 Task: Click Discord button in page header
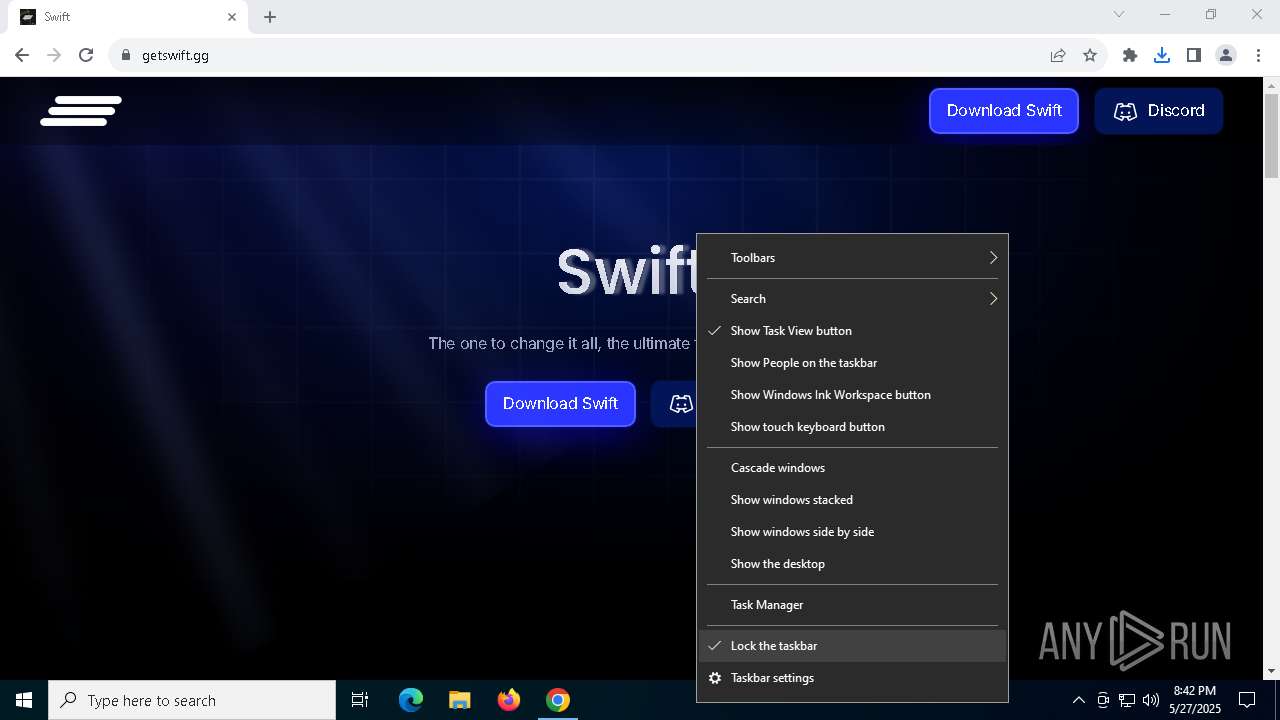tap(1159, 111)
